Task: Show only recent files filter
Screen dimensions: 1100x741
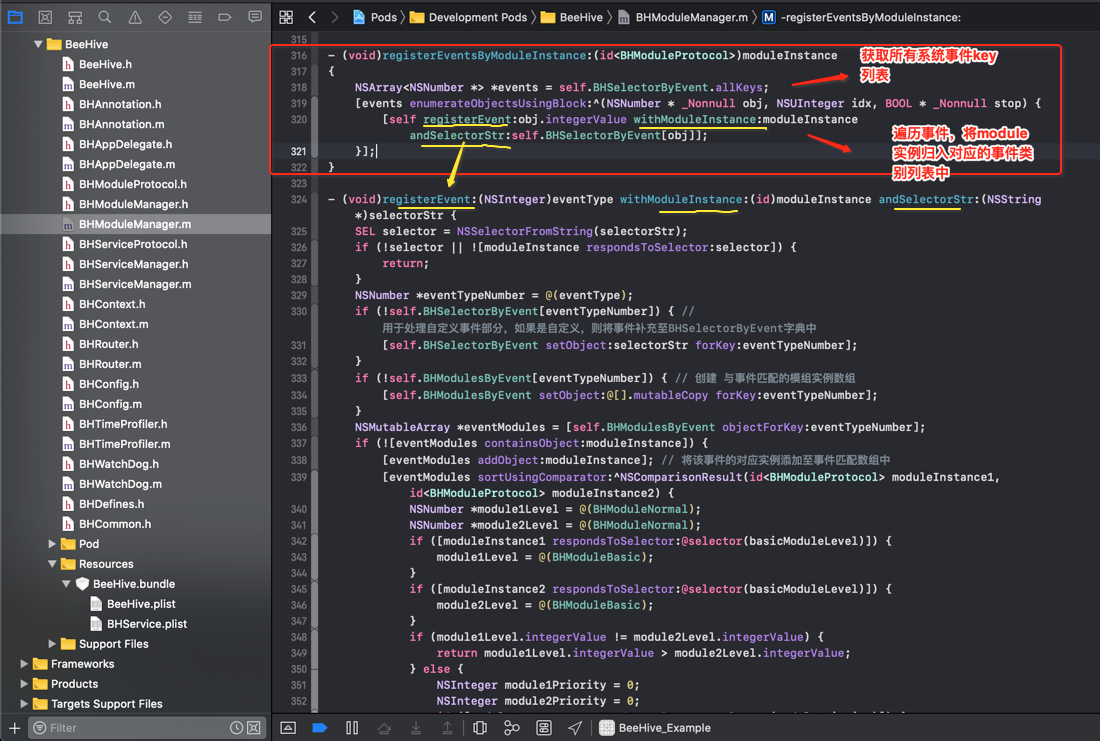Action: tap(236, 728)
